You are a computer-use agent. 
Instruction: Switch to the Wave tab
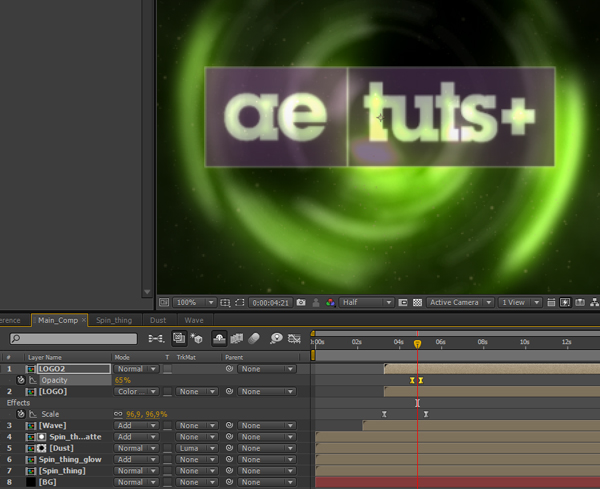[194, 320]
